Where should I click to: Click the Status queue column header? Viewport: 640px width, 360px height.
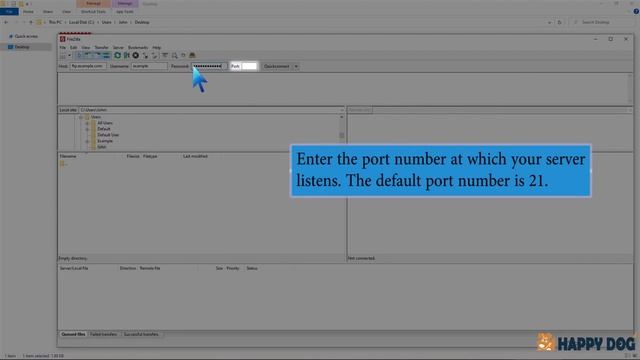(x=252, y=268)
